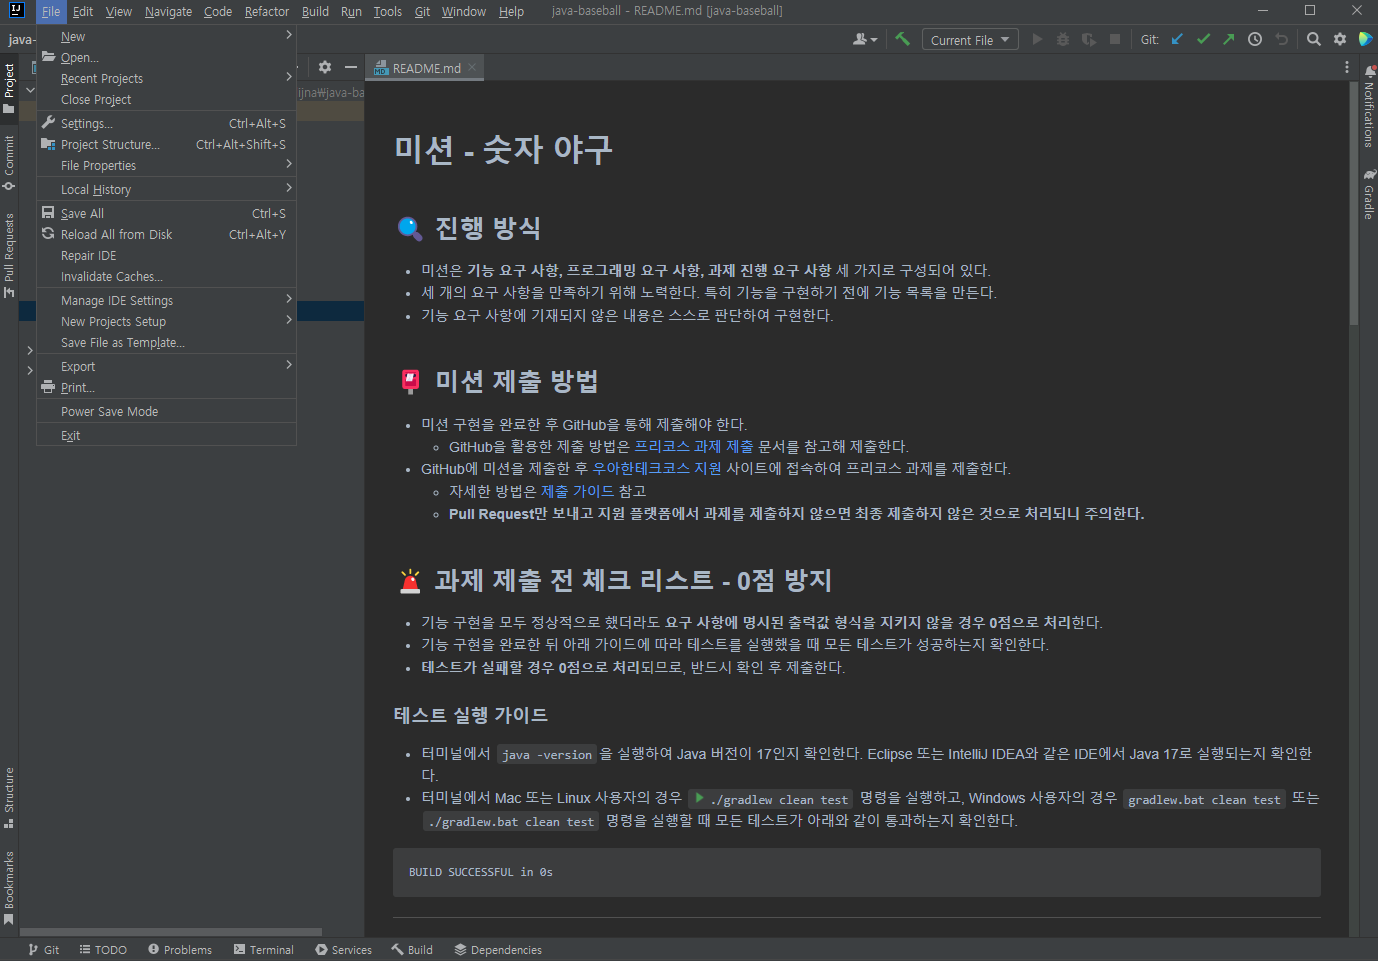Expand New Projects Setup submenu
Screen dimensions: 1378x961
166,321
